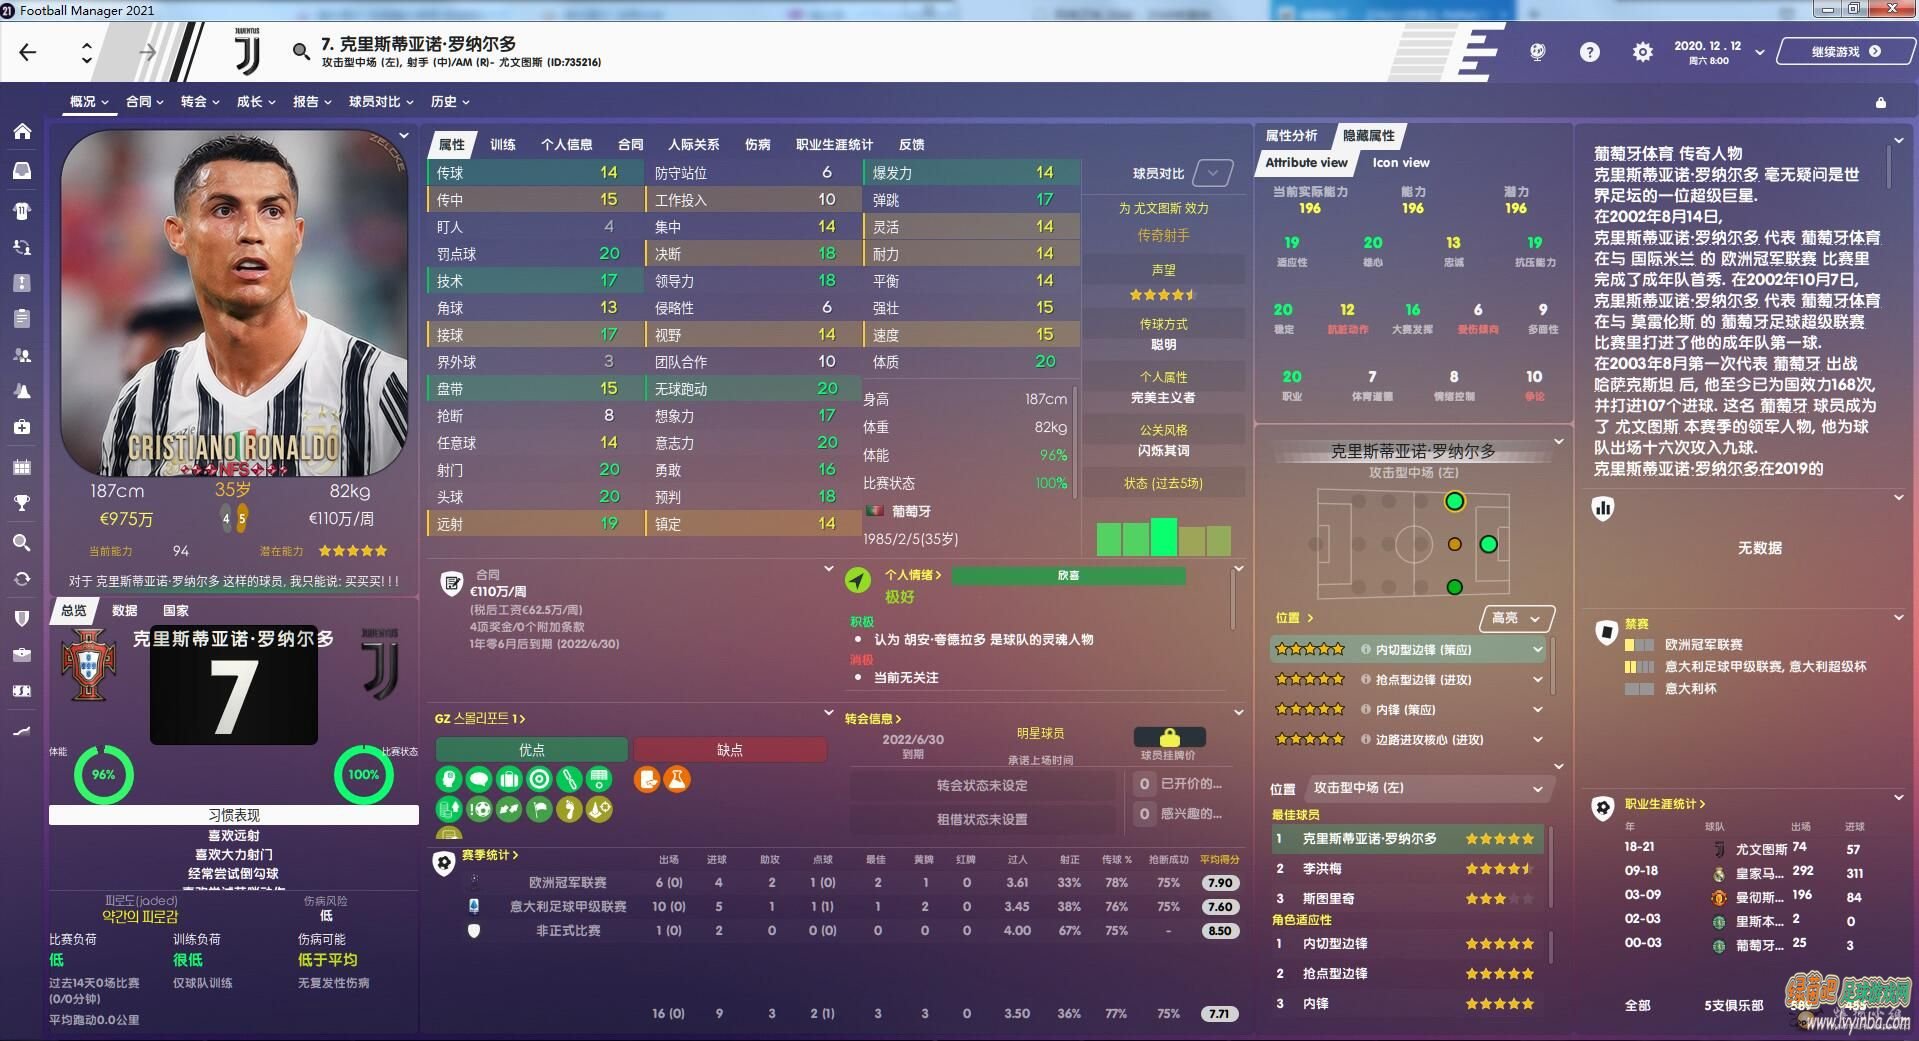Click the 100% match sharpness circular gauge
The width and height of the screenshot is (1919, 1041).
click(x=363, y=775)
